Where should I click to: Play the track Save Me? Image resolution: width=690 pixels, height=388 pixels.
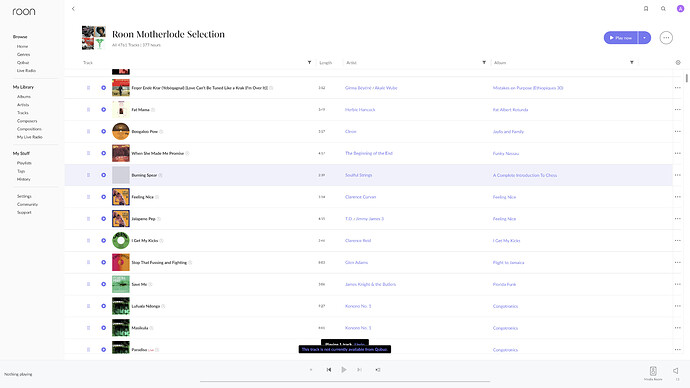tap(103, 284)
